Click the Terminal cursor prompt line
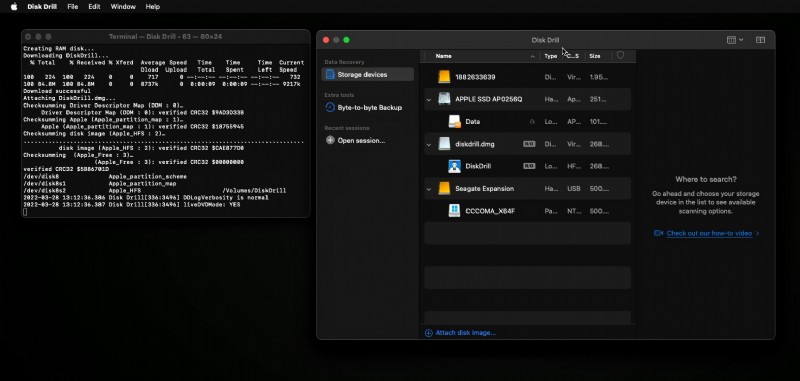 click(x=25, y=212)
